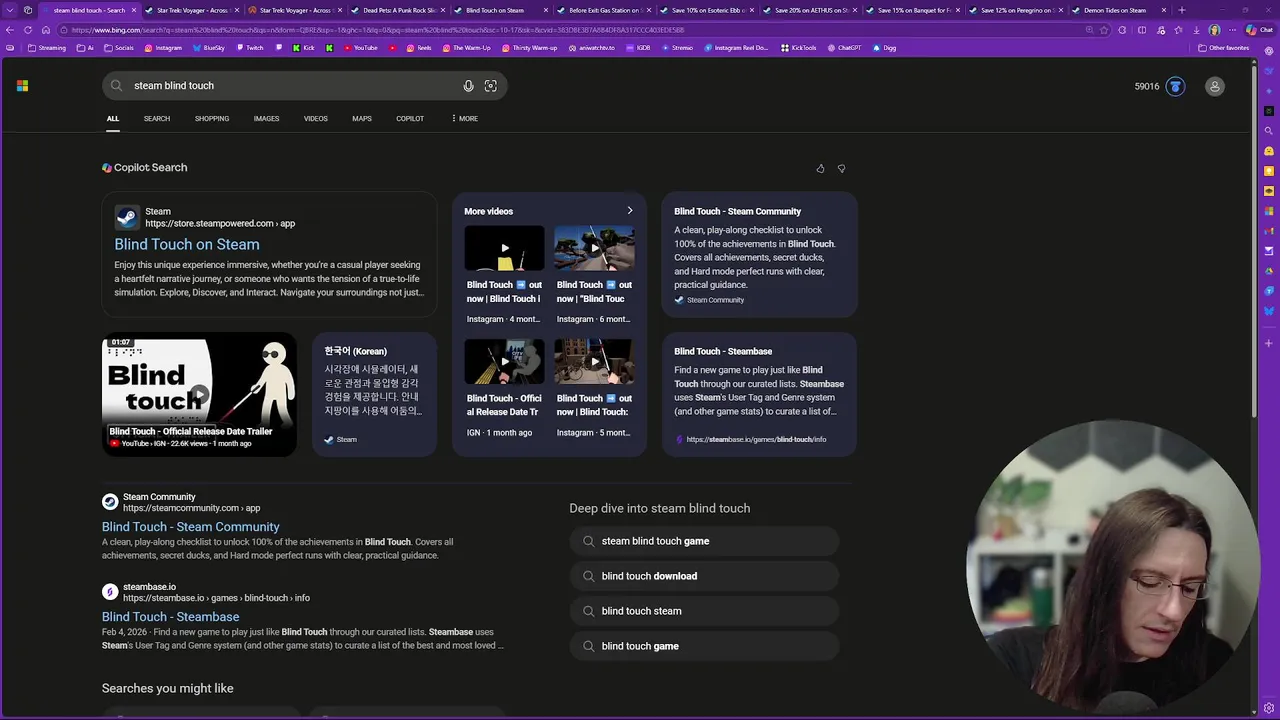1280x720 pixels.
Task: Click the visual search camera icon
Action: (x=490, y=86)
